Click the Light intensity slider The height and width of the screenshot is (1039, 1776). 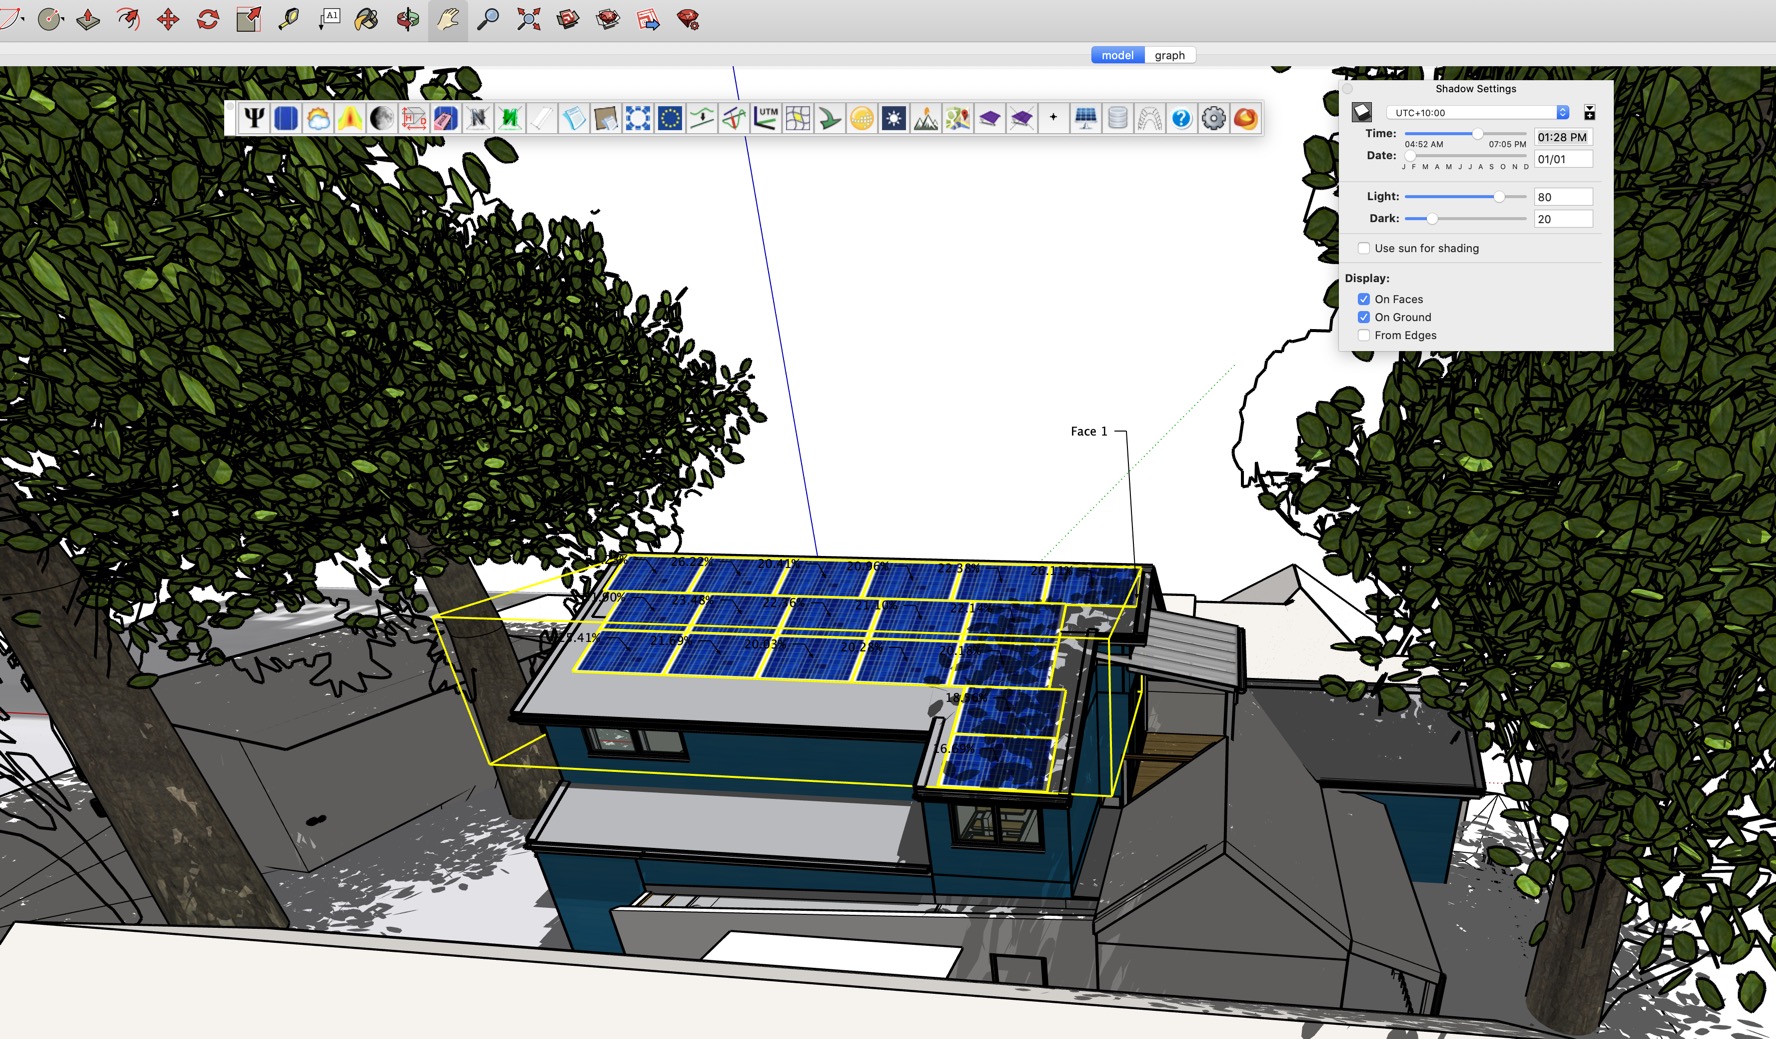[x=1466, y=197]
